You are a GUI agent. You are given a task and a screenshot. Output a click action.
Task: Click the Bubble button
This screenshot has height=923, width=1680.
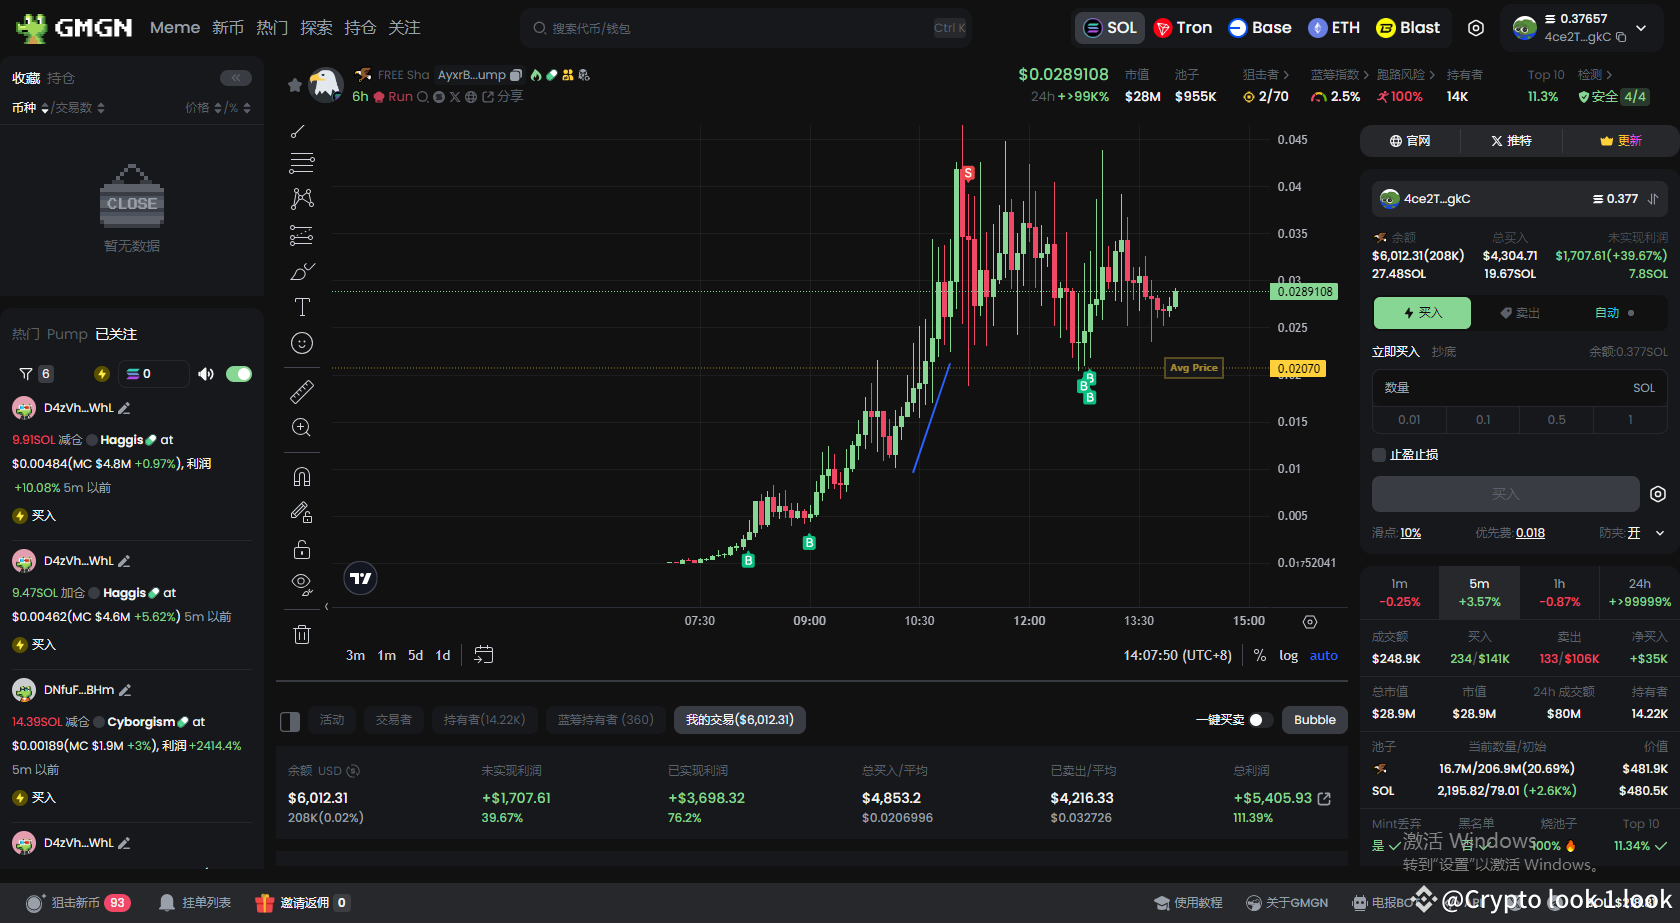point(1314,720)
